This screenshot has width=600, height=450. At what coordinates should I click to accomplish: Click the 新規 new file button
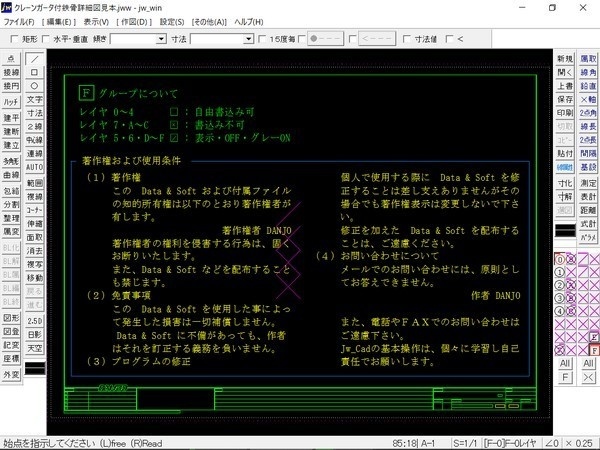(x=565, y=59)
